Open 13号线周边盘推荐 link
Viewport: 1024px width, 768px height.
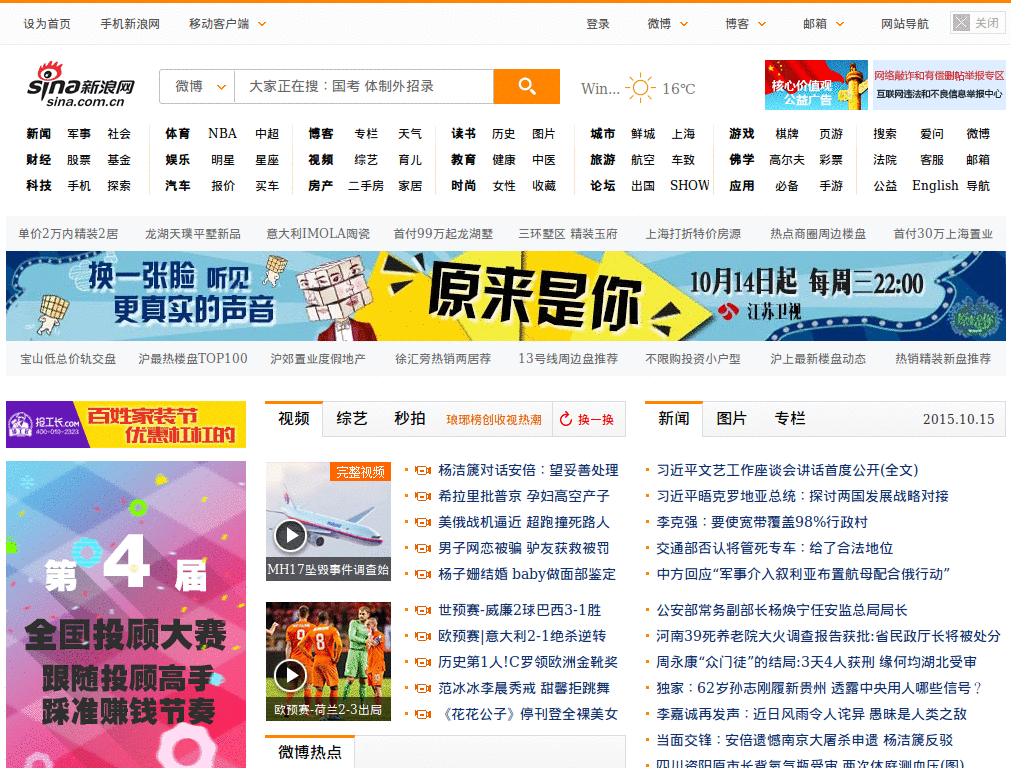568,359
